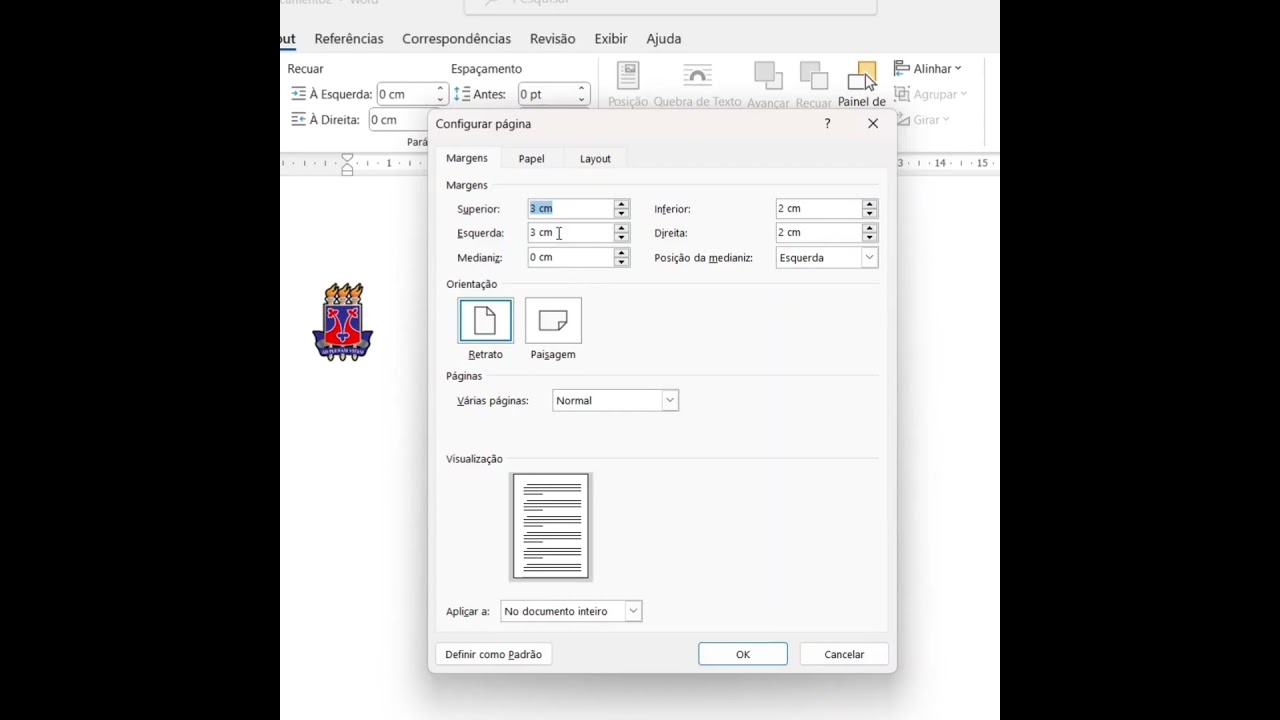The width and height of the screenshot is (1280, 720).
Task: Switch to the Papel tab
Action: coord(531,159)
